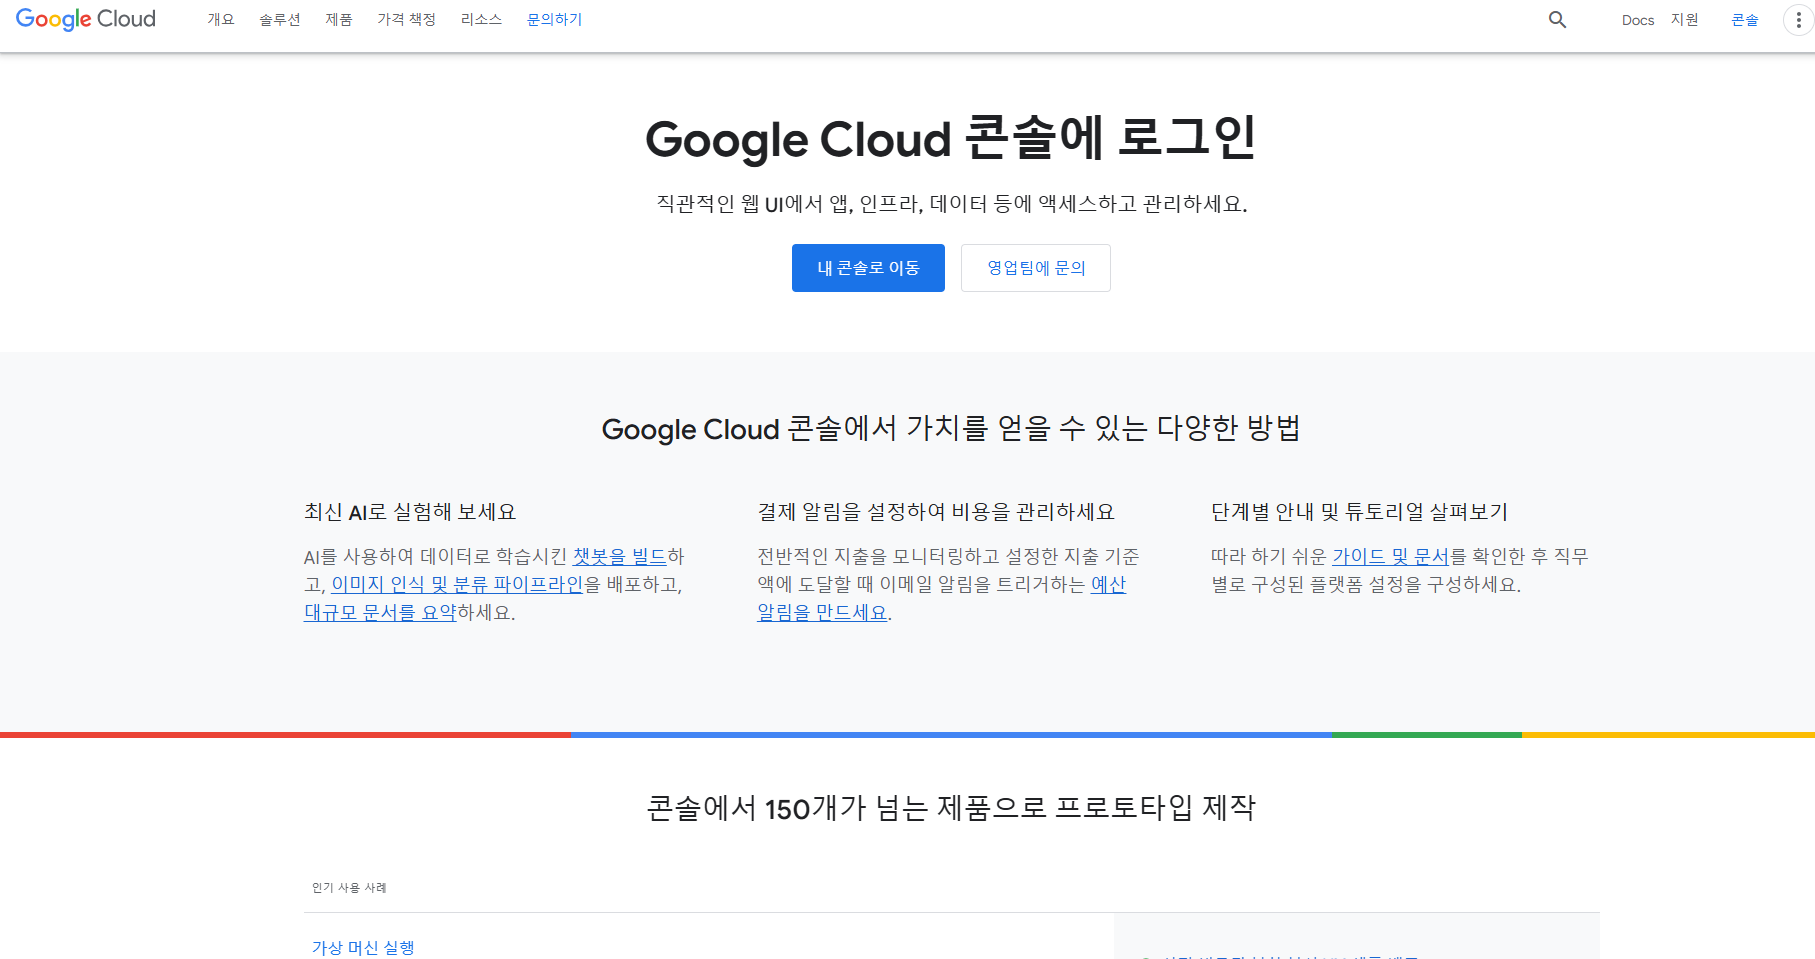Open the 솔루션 navigation menu

pos(280,19)
